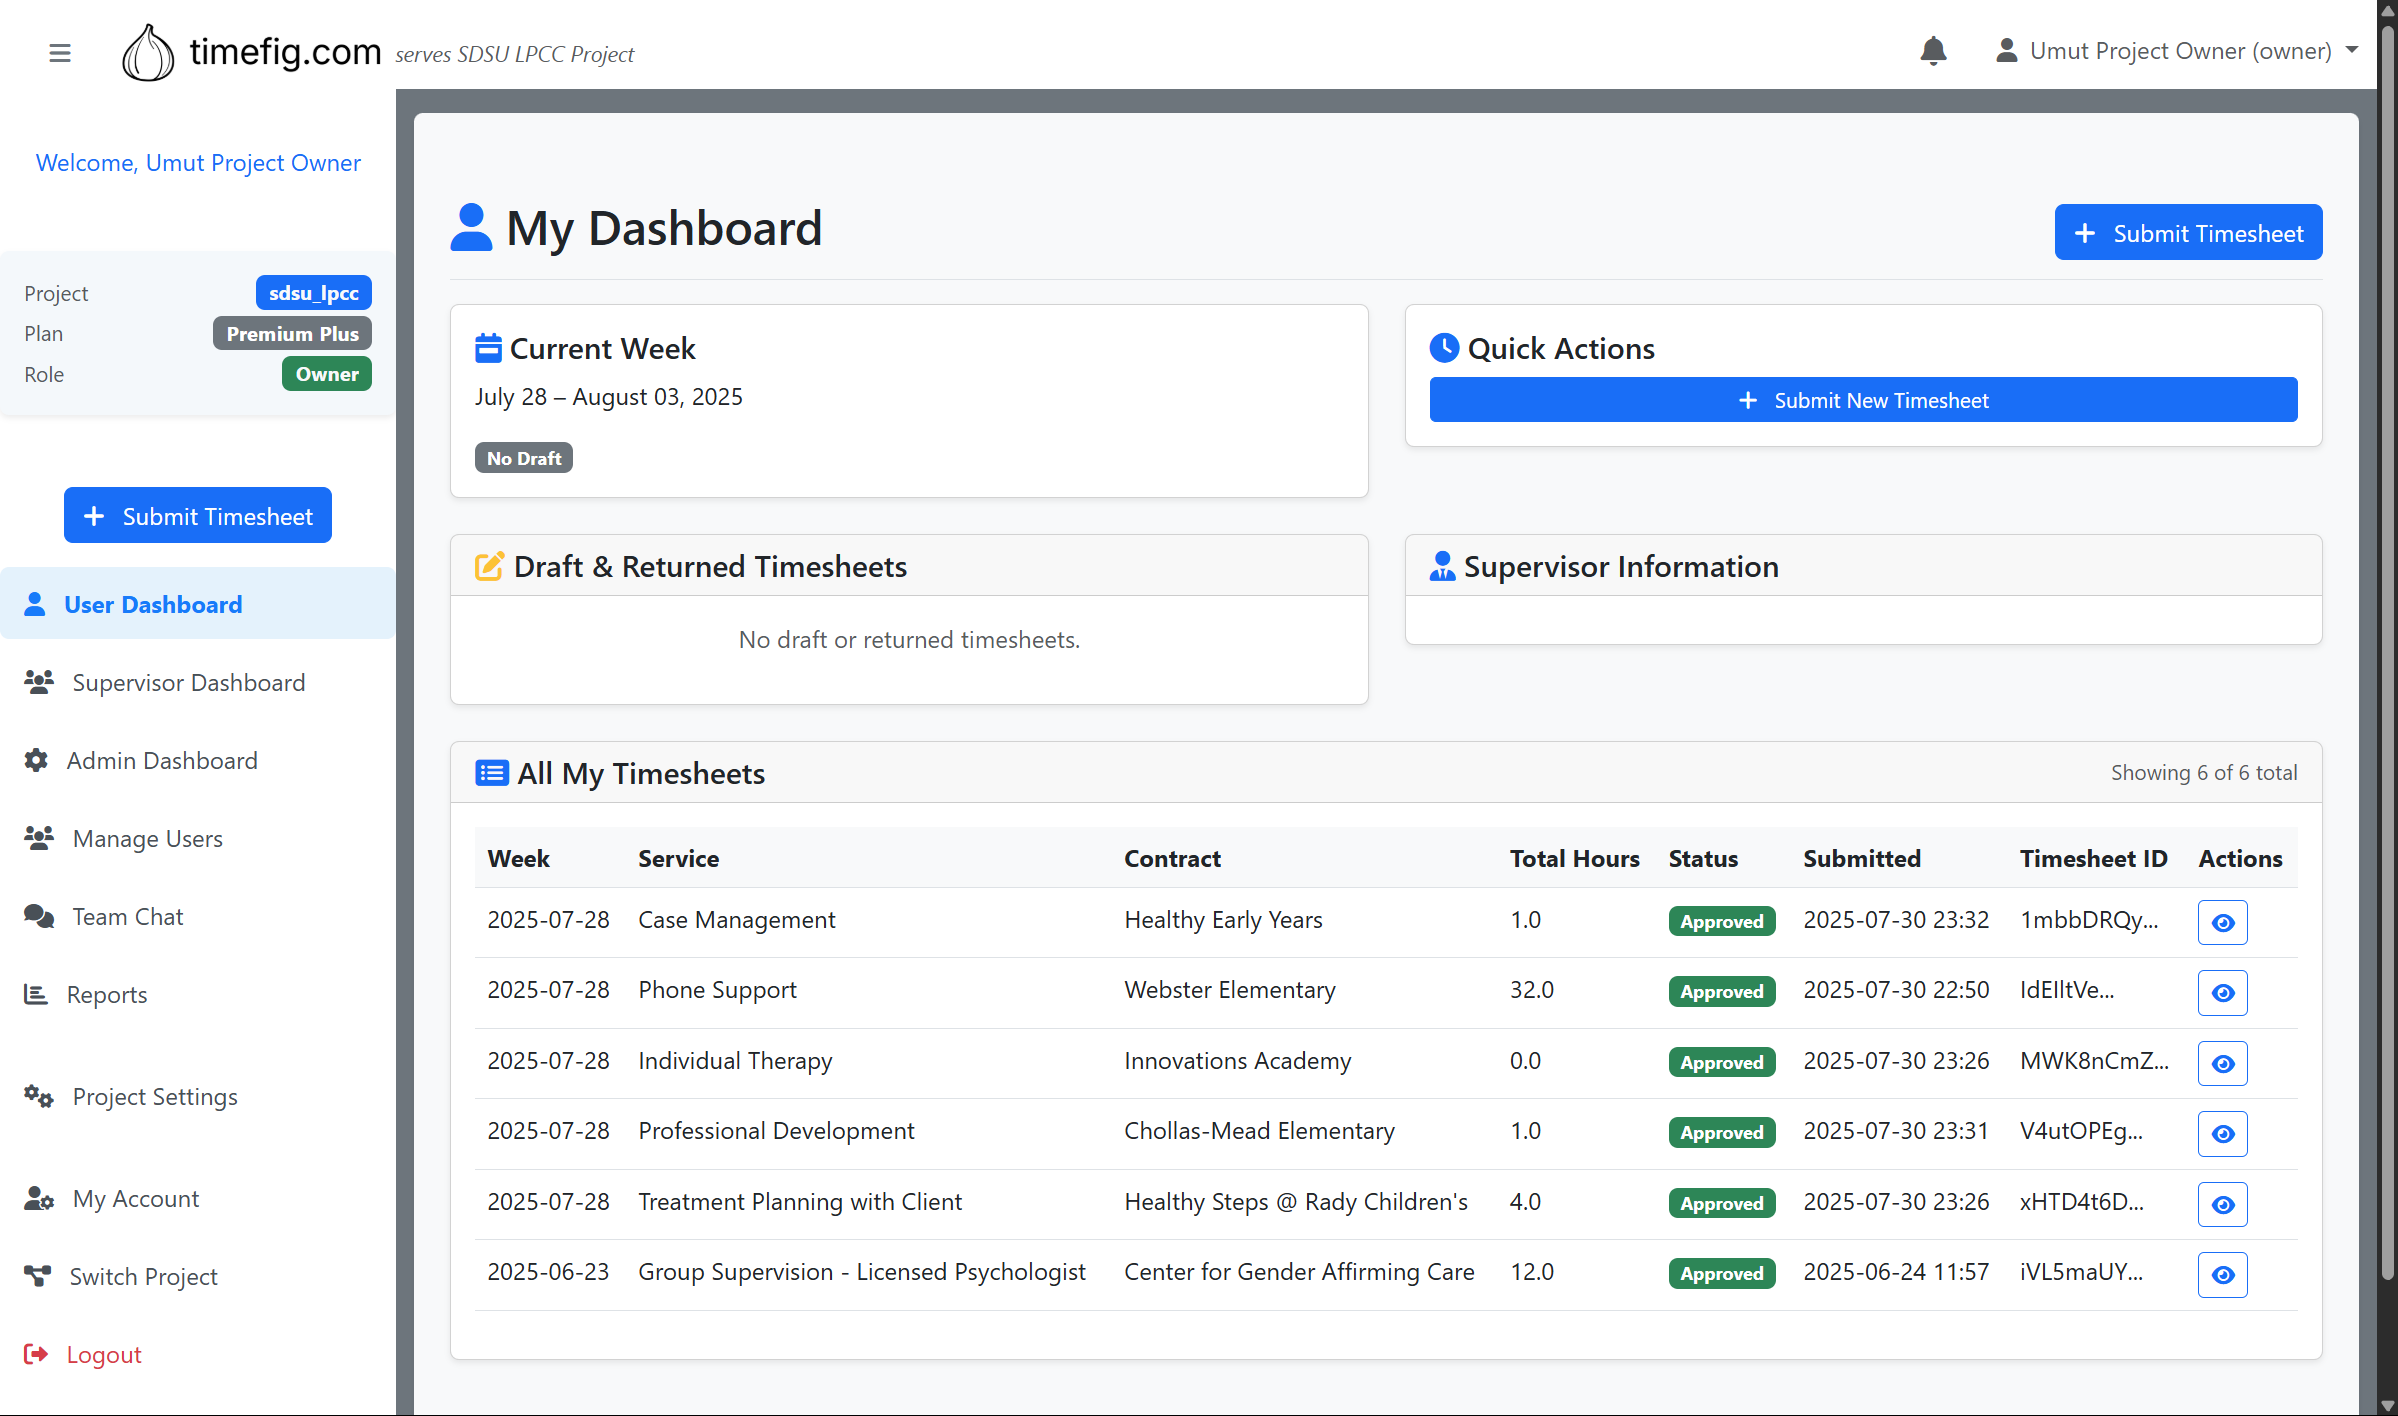2398x1416 pixels.
Task: Click the Welcome, Umut Project Owner link
Action: (197, 162)
